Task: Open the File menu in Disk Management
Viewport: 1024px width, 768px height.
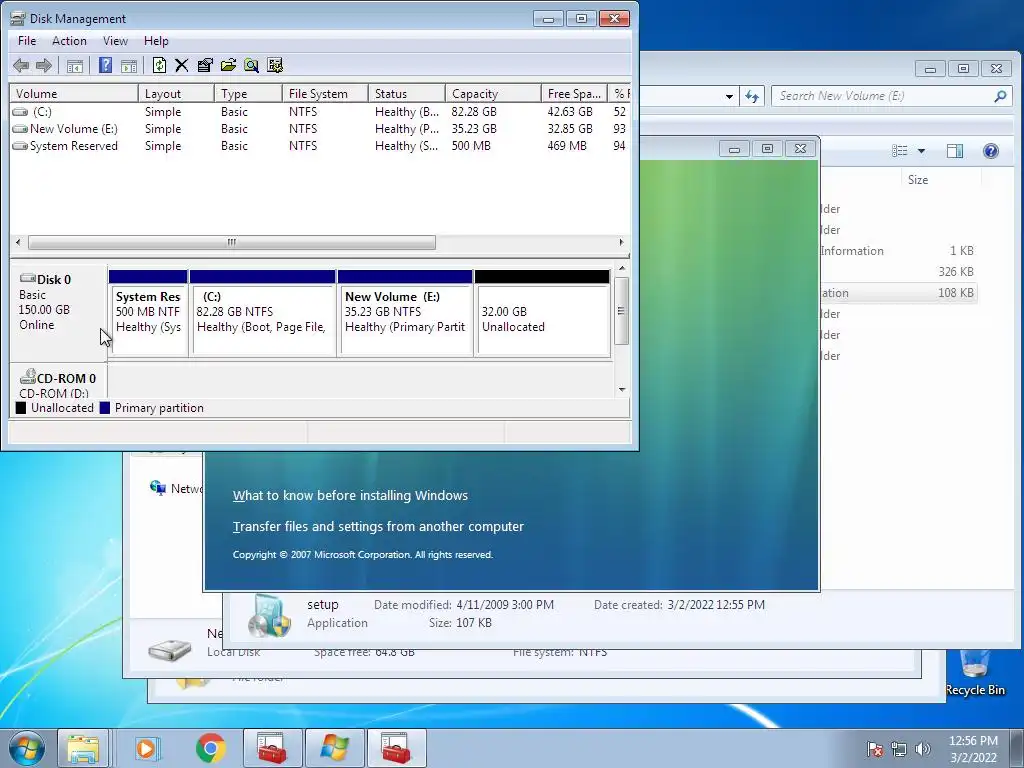Action: click(x=27, y=40)
